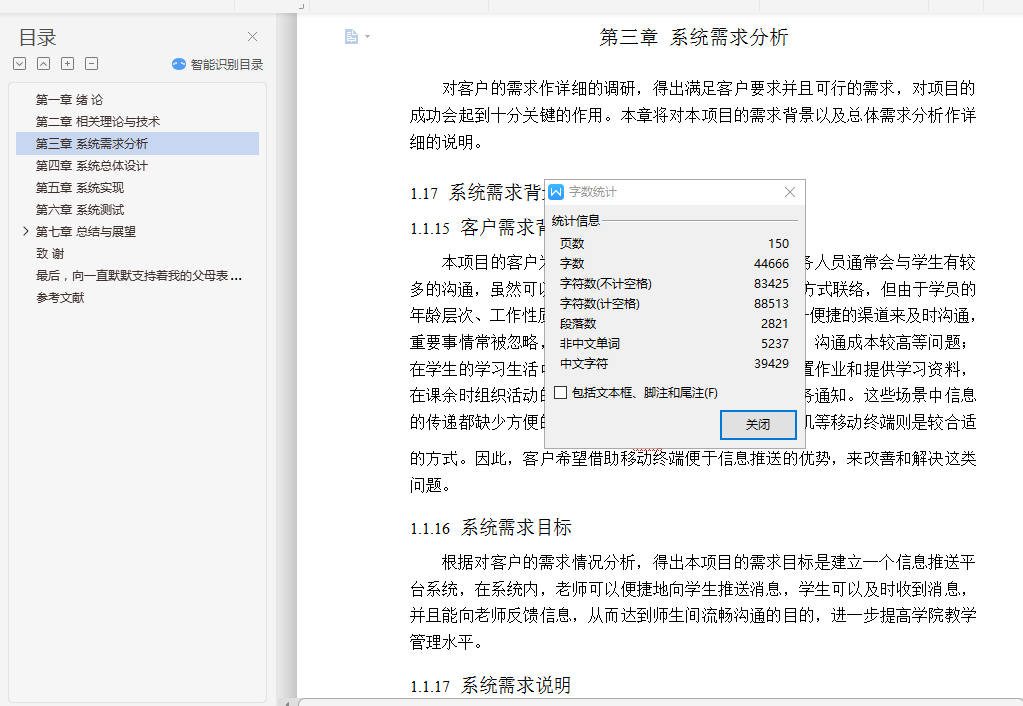The image size is (1023, 706).
Task: Click the WPS icon in 字数统计 title bar
Action: (x=556, y=192)
